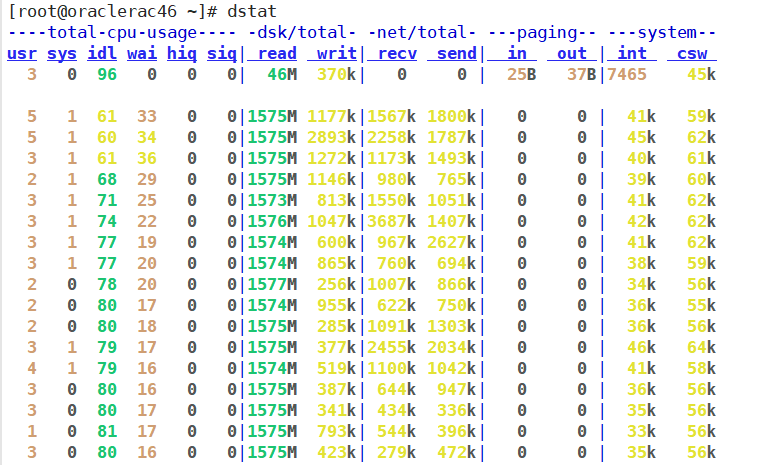Select the 813k write value
Screen dimensions: 780x465
(337, 200)
